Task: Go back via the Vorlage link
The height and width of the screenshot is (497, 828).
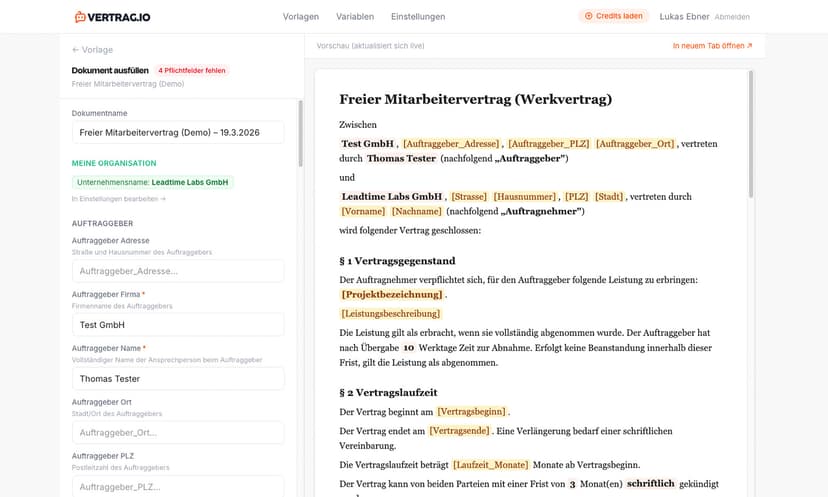Action: (x=92, y=50)
